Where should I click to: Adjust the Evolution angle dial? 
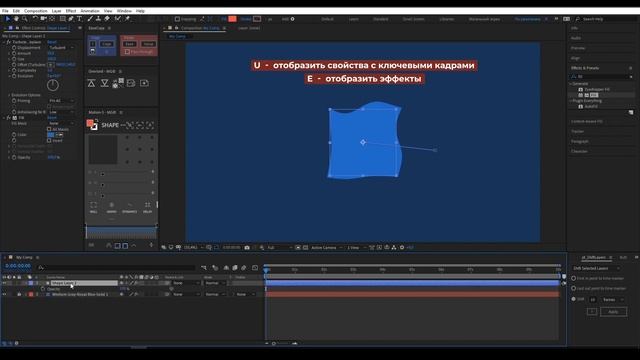click(x=53, y=85)
